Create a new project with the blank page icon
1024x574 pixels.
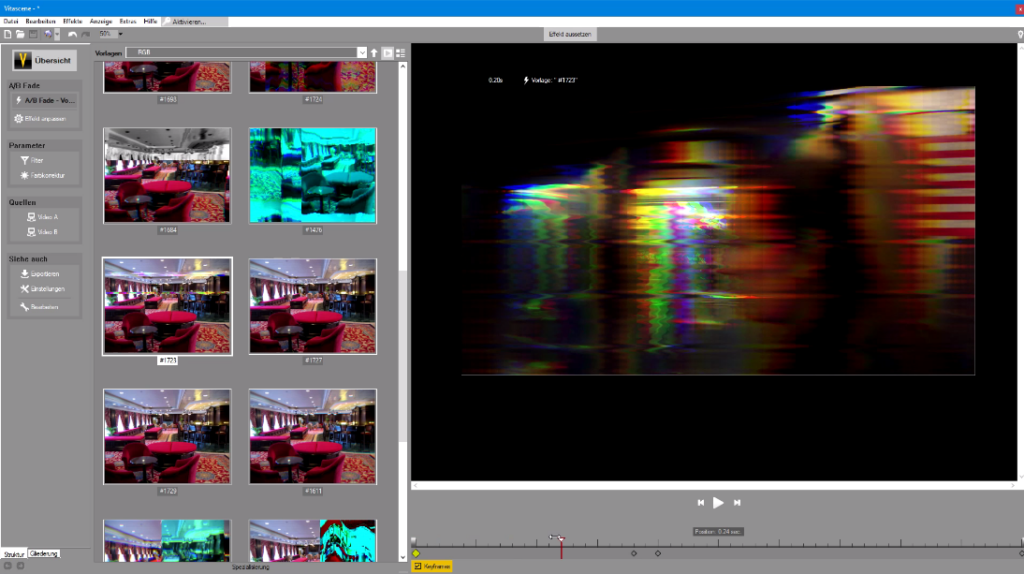[8, 34]
